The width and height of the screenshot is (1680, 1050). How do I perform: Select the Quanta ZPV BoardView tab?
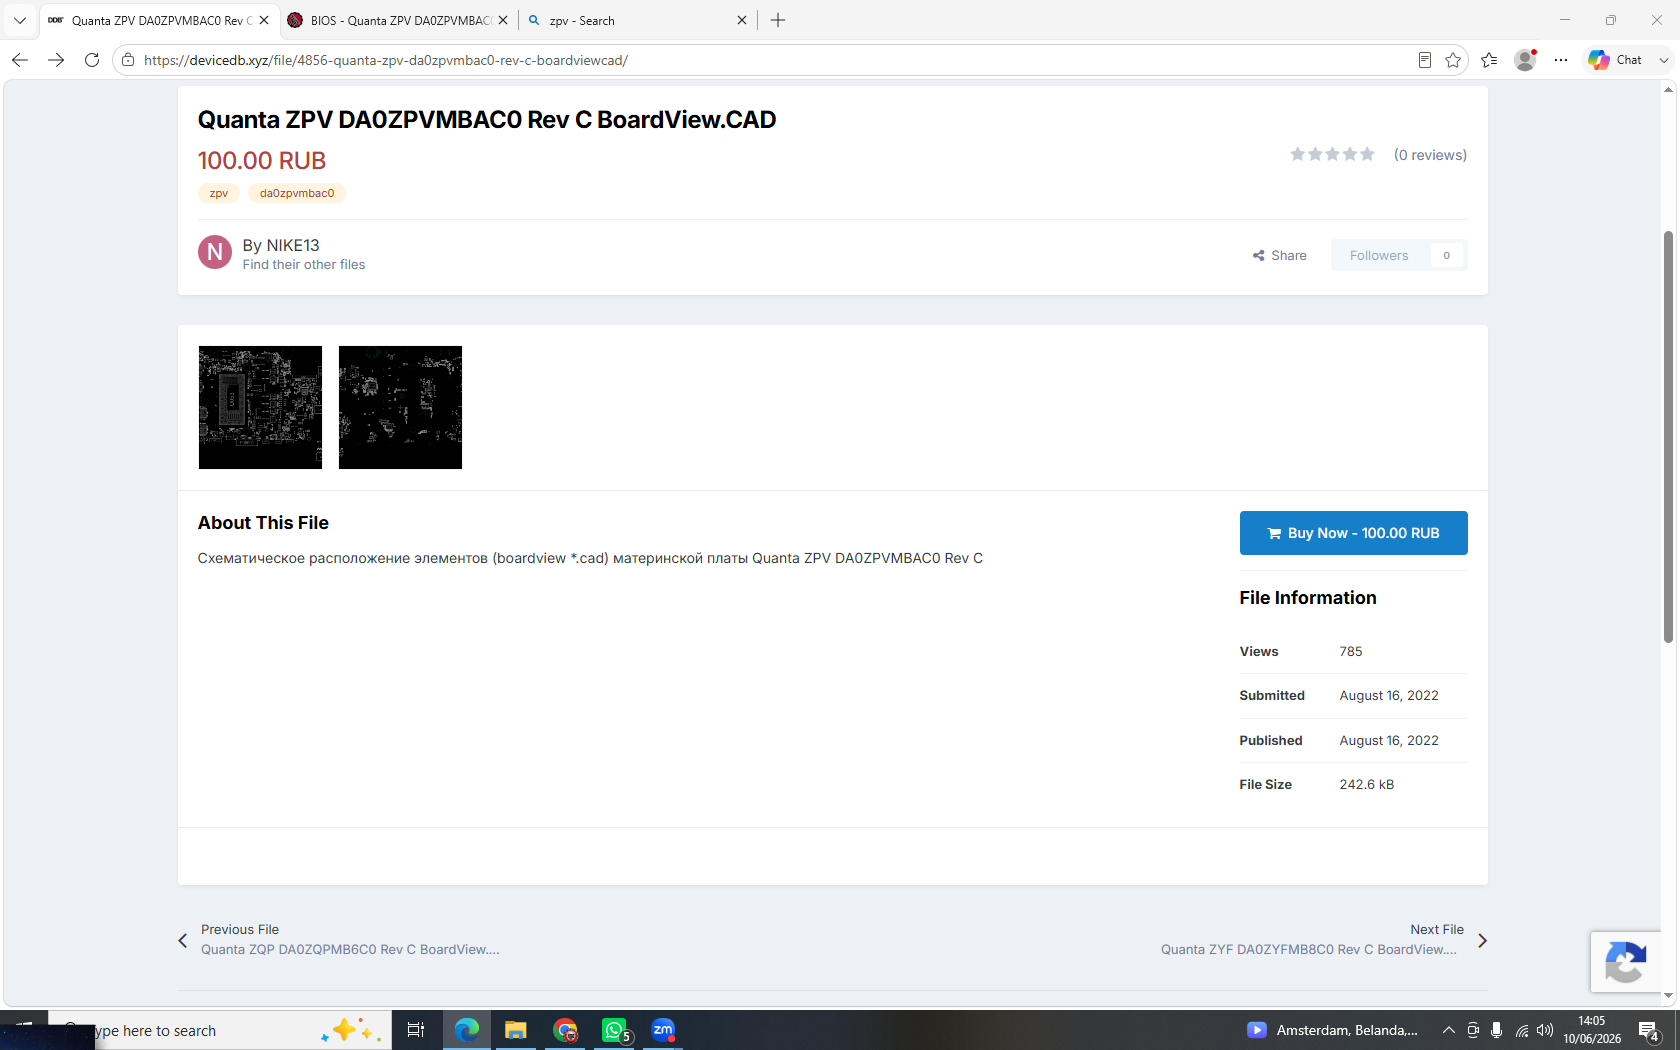(157, 20)
